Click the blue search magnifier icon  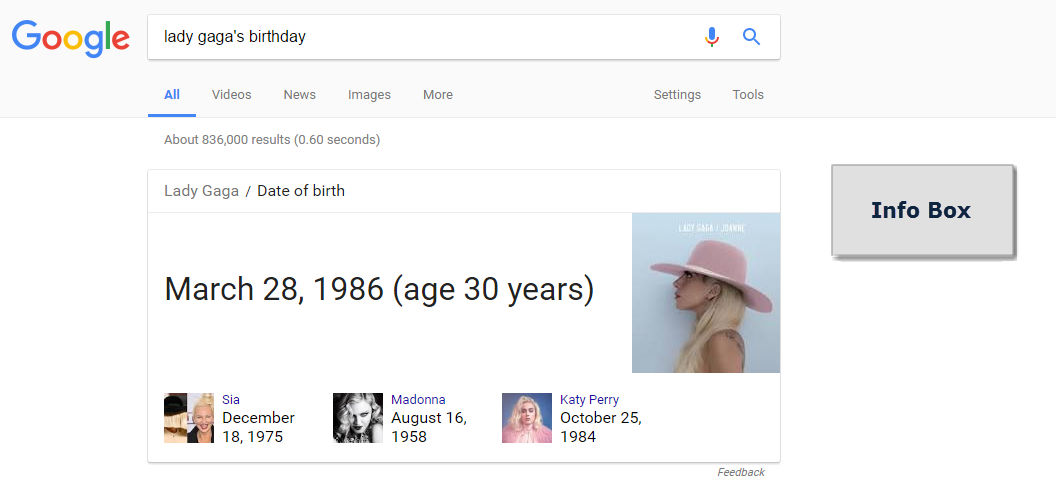coord(752,37)
